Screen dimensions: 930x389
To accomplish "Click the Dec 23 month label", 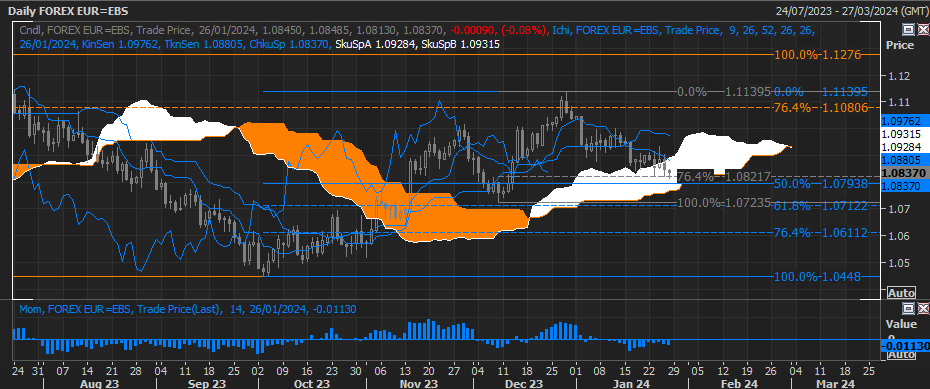I will click(x=525, y=384).
